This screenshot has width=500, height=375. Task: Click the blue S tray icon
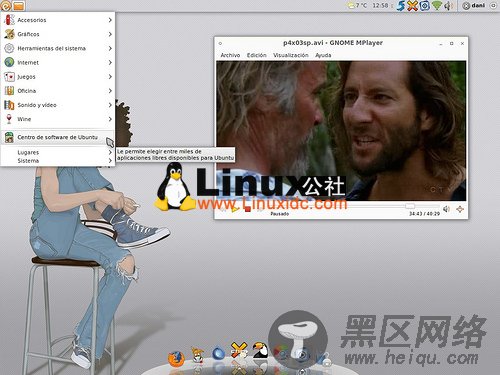click(x=401, y=5)
